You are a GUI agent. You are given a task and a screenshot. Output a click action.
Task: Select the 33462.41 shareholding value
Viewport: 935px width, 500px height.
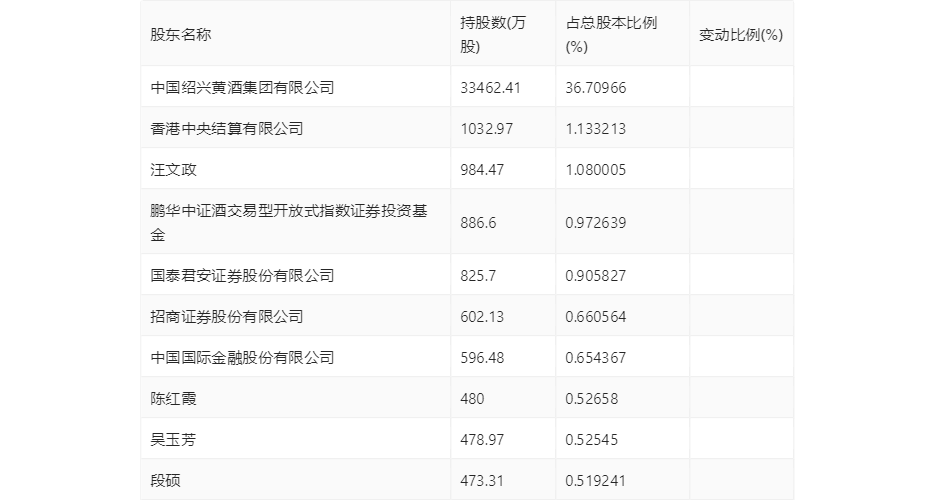[x=490, y=88]
